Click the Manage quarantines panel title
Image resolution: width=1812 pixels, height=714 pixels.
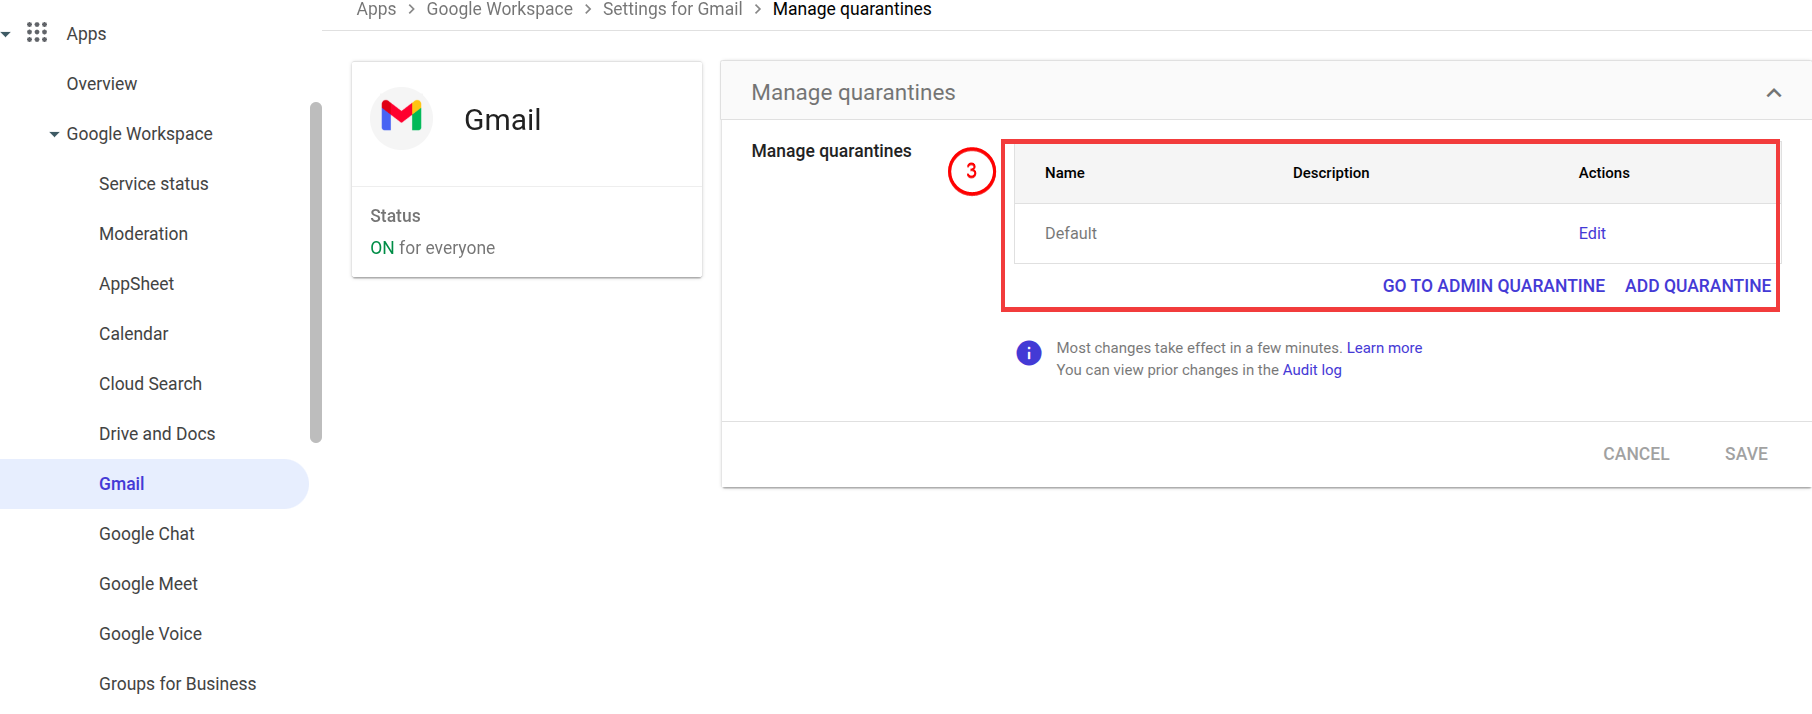853,93
